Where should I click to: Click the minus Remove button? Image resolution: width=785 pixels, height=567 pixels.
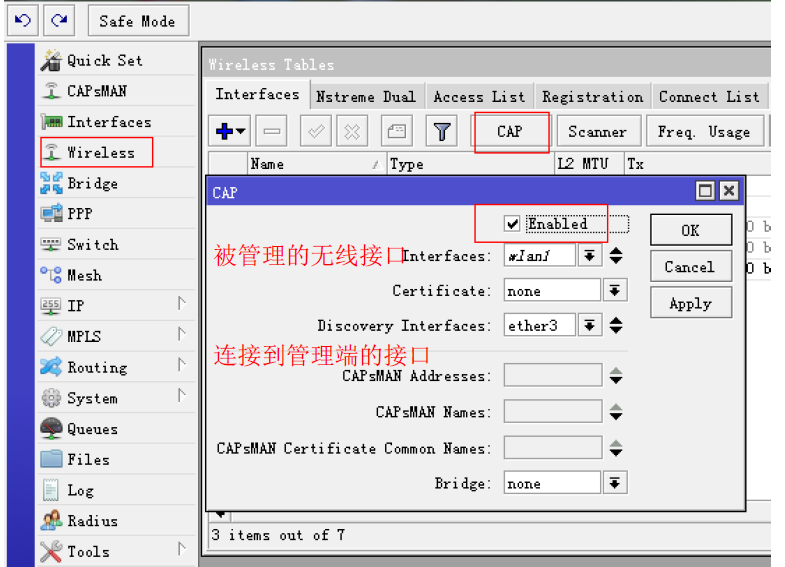272,131
